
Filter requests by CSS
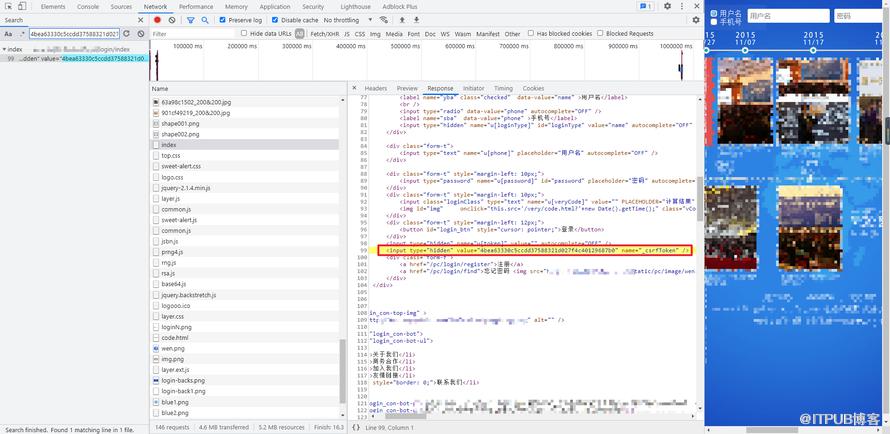coord(360,34)
